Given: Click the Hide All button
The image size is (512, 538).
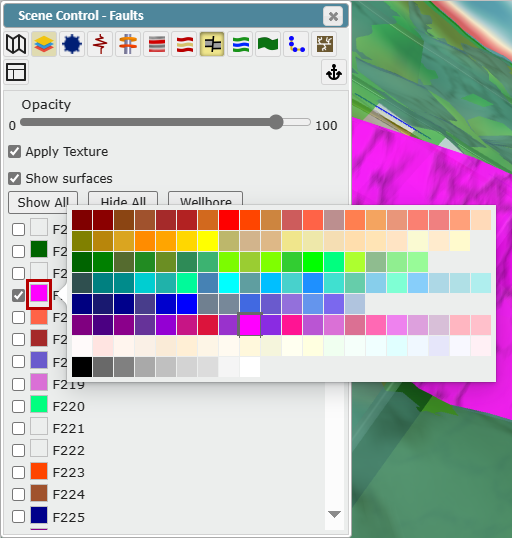Looking at the screenshot, I should pyautogui.click(x=123, y=202).
